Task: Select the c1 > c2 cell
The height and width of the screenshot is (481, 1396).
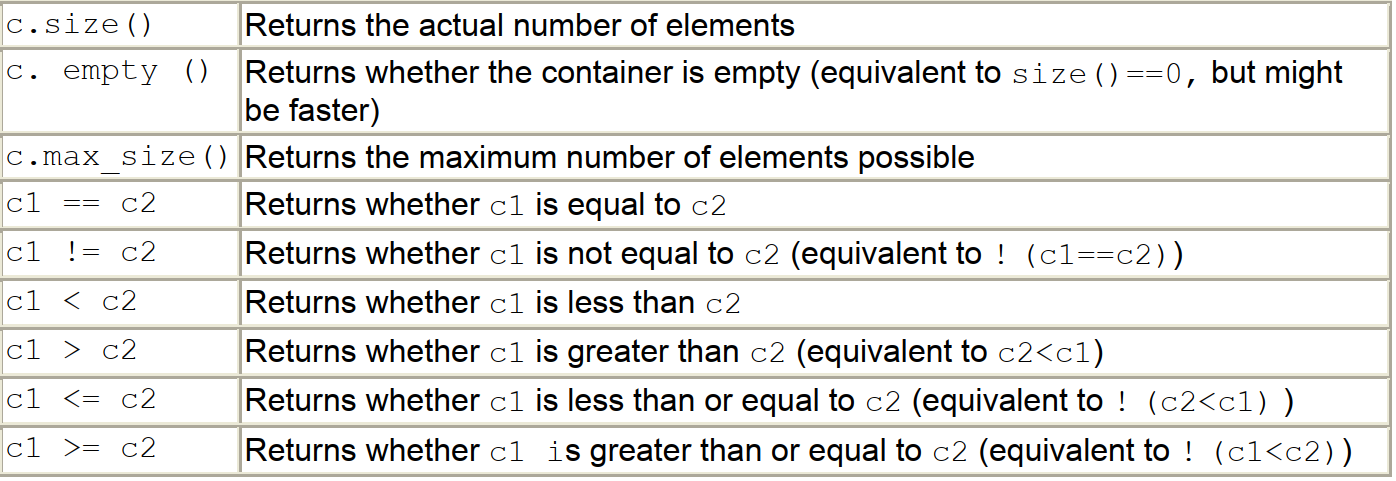Action: coord(72,352)
